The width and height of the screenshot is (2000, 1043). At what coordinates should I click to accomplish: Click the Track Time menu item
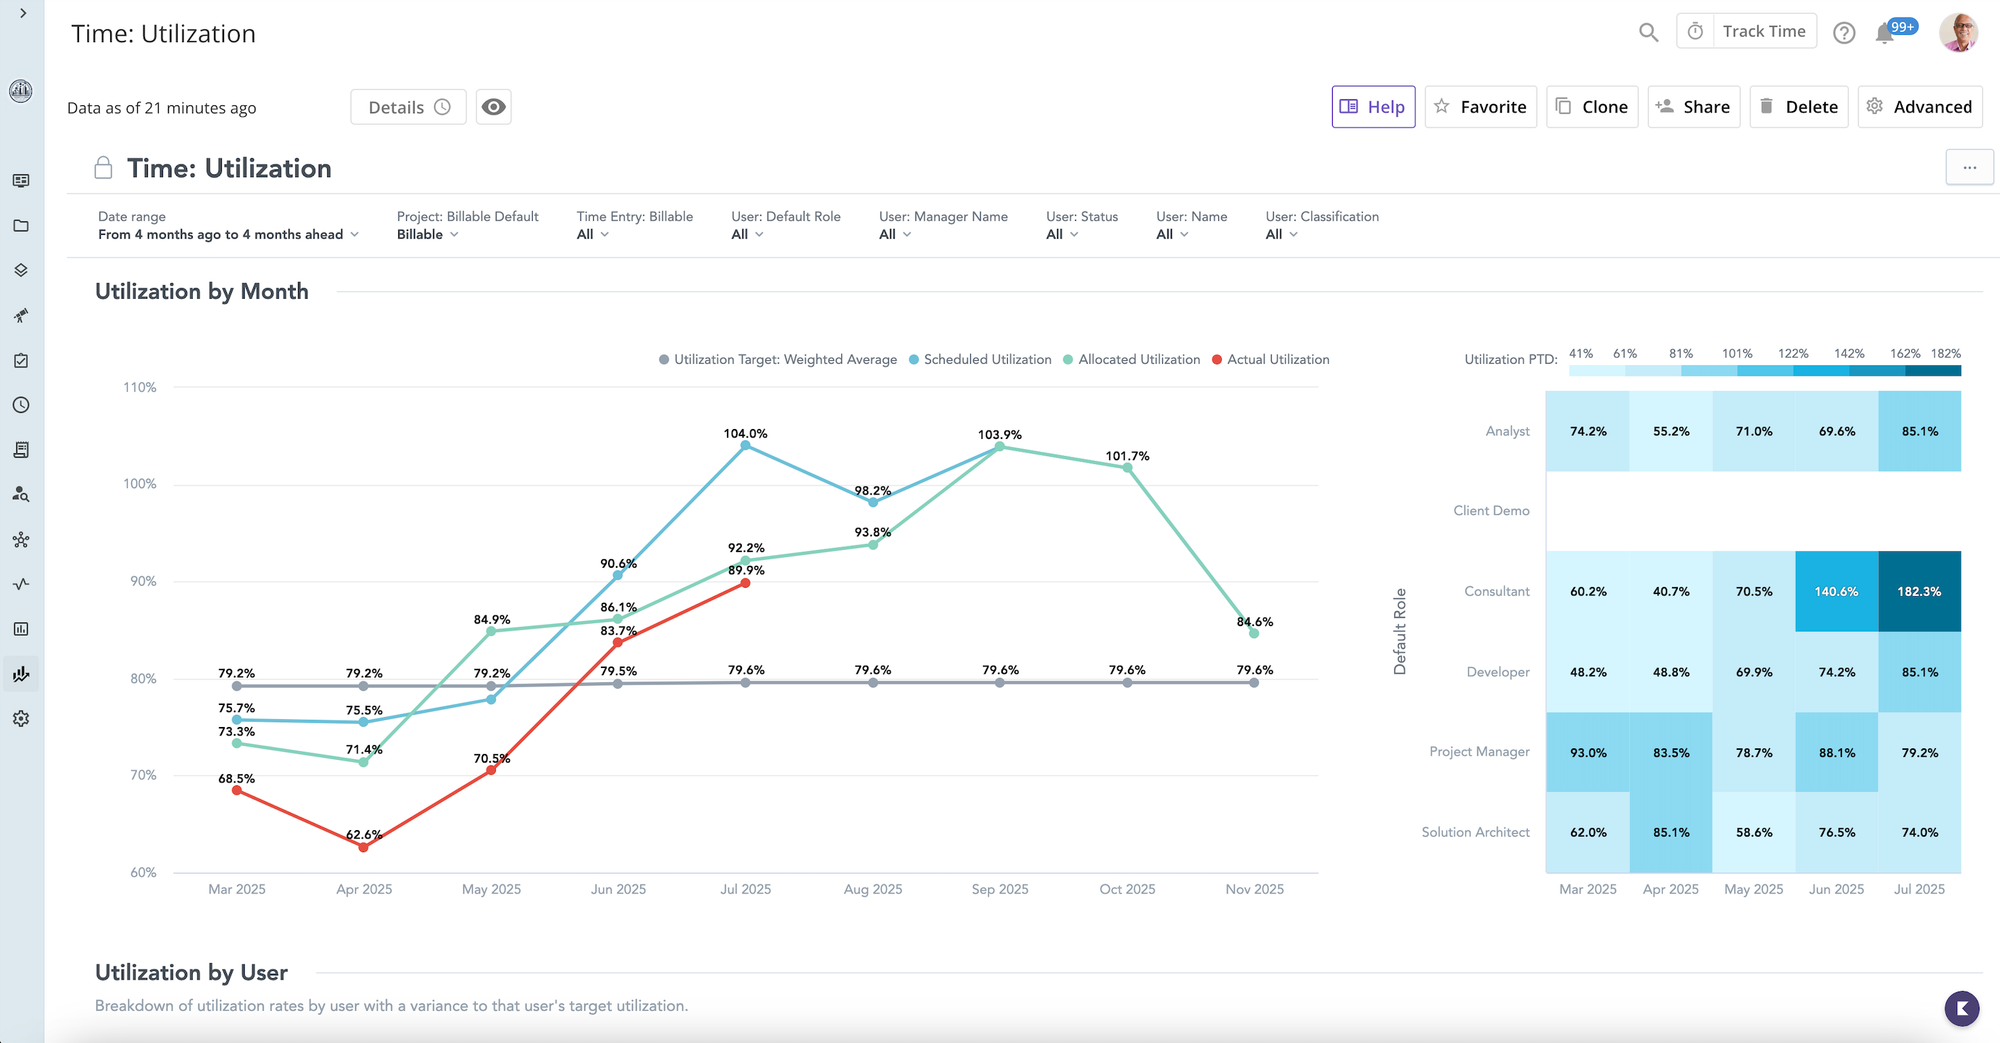tap(1764, 30)
